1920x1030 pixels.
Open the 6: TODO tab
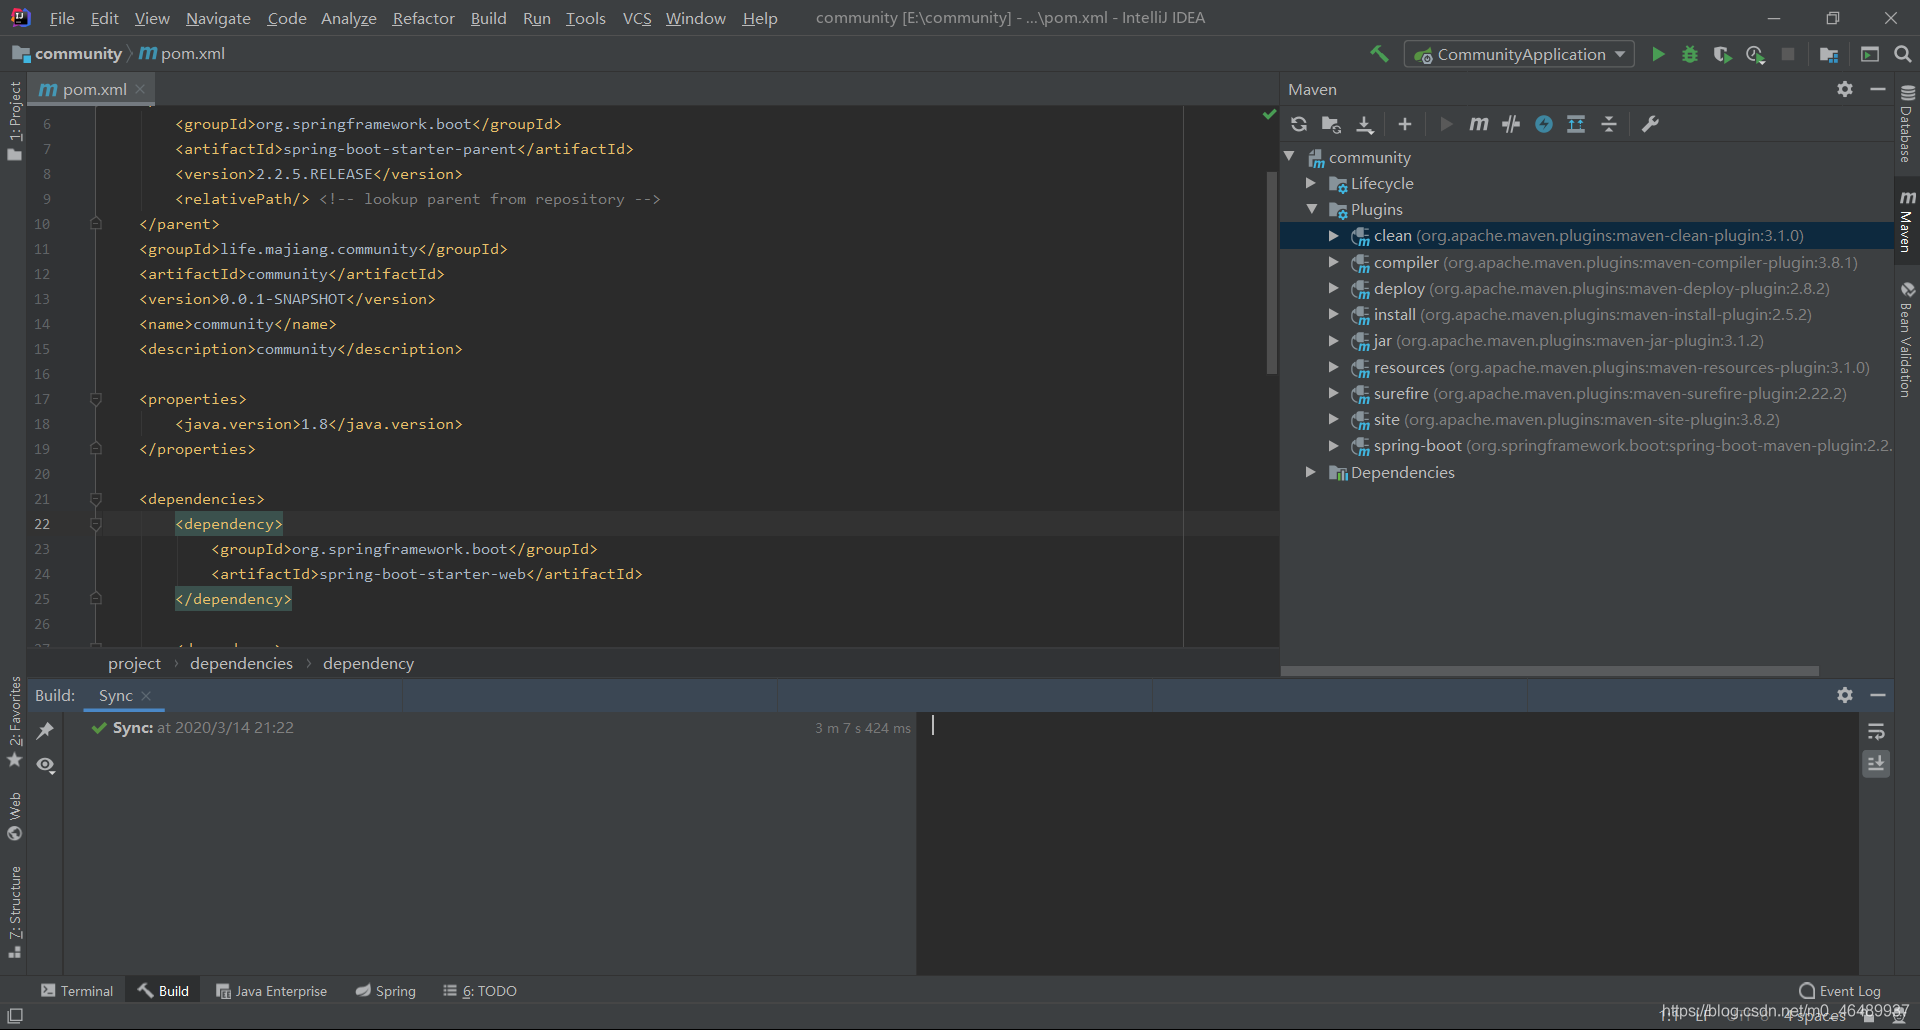480,991
